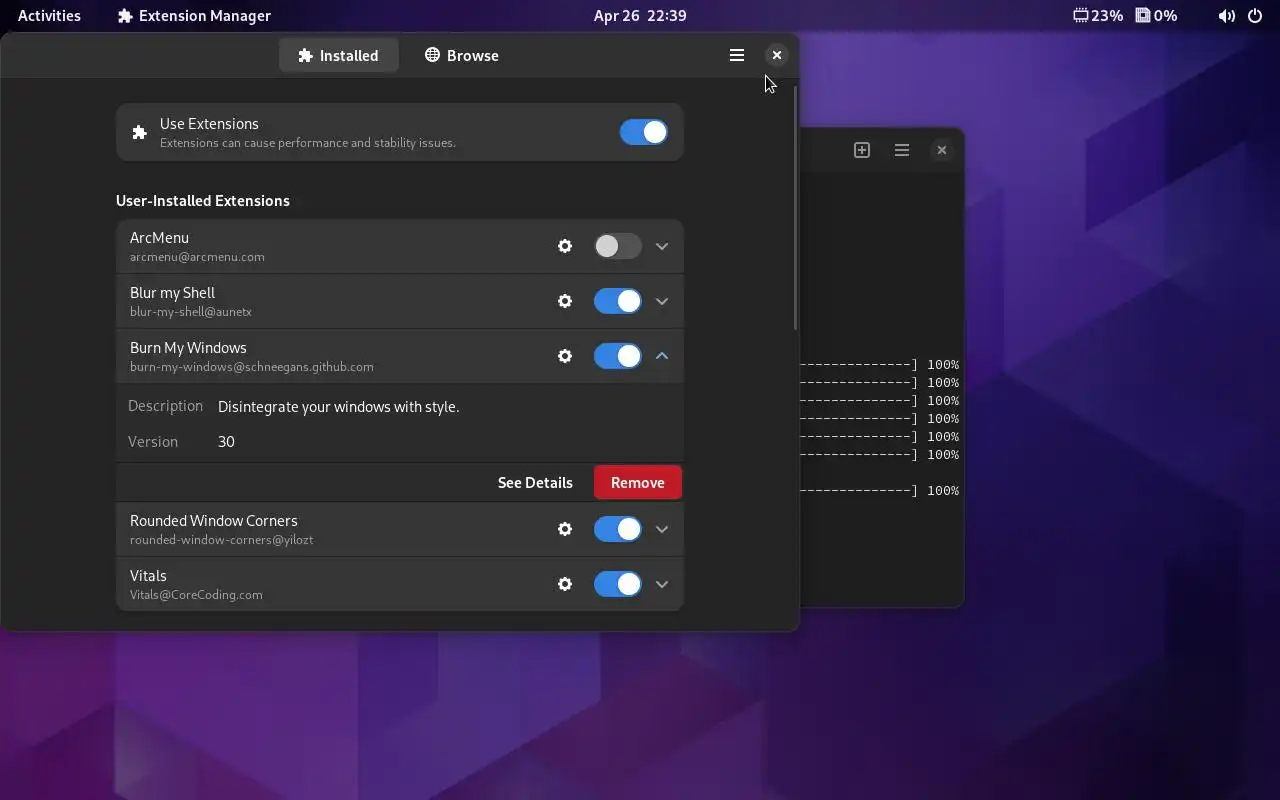
Task: Open Burn My Windows settings gear
Action: point(565,356)
